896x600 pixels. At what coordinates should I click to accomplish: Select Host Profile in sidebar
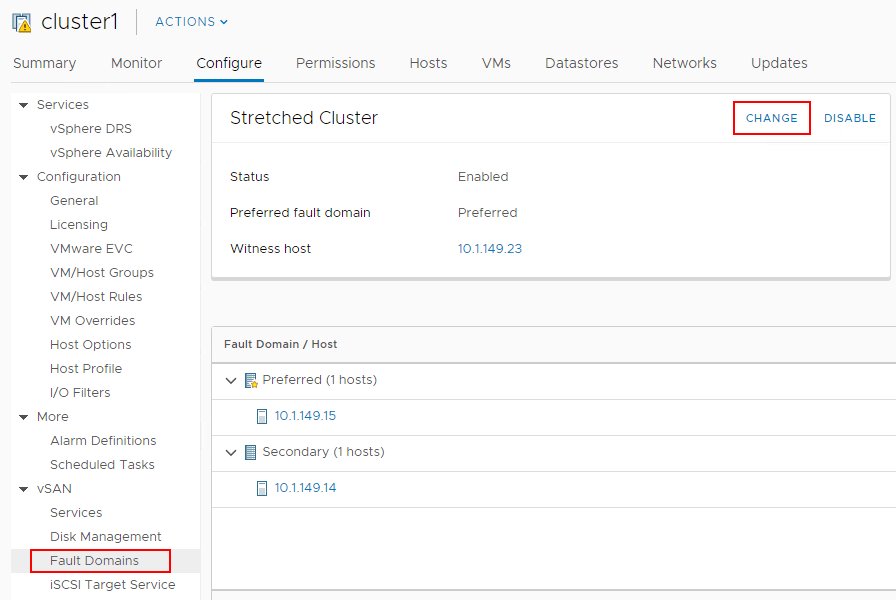click(x=86, y=369)
